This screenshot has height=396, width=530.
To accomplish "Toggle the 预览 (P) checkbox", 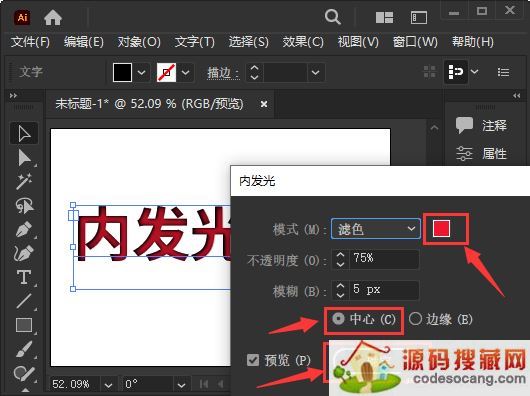I will point(252,360).
